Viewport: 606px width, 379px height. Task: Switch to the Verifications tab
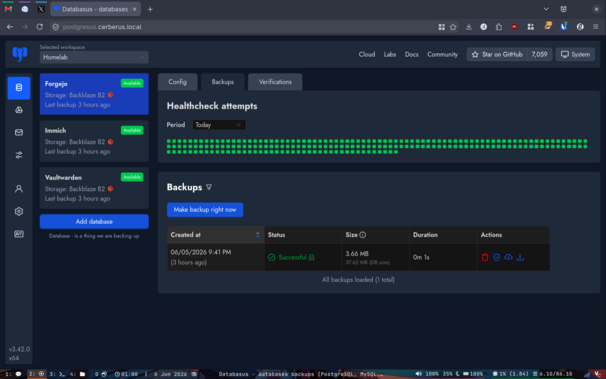[x=275, y=82]
